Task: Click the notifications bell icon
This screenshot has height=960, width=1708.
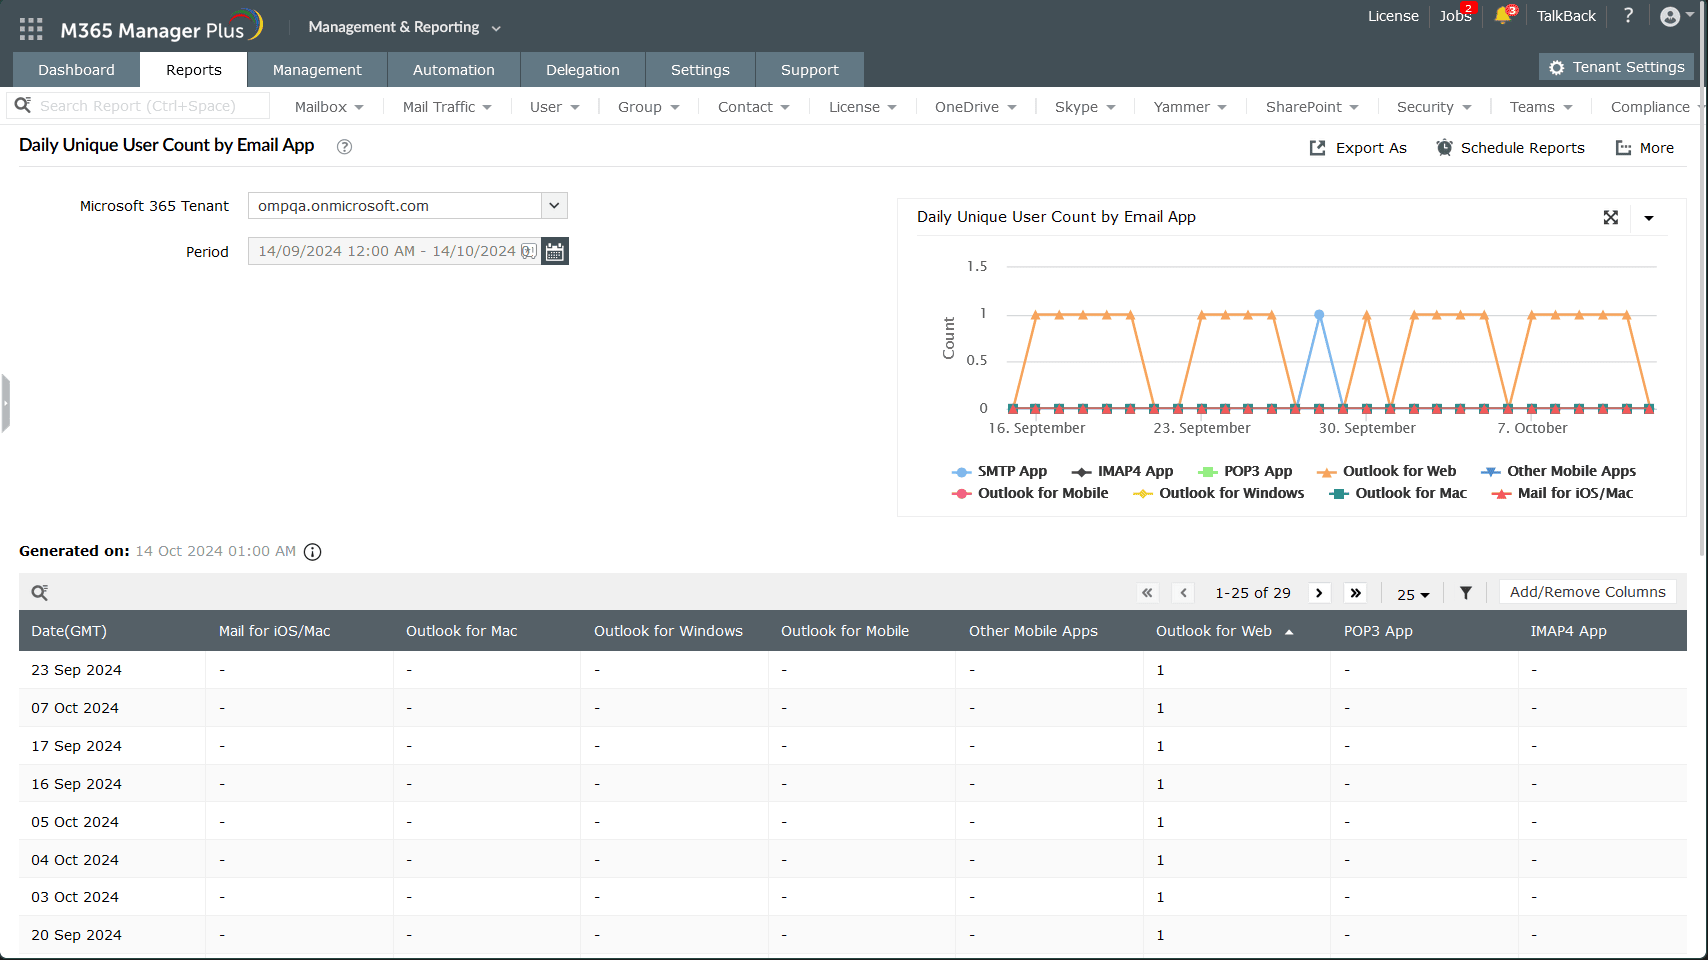Action: tap(1502, 16)
